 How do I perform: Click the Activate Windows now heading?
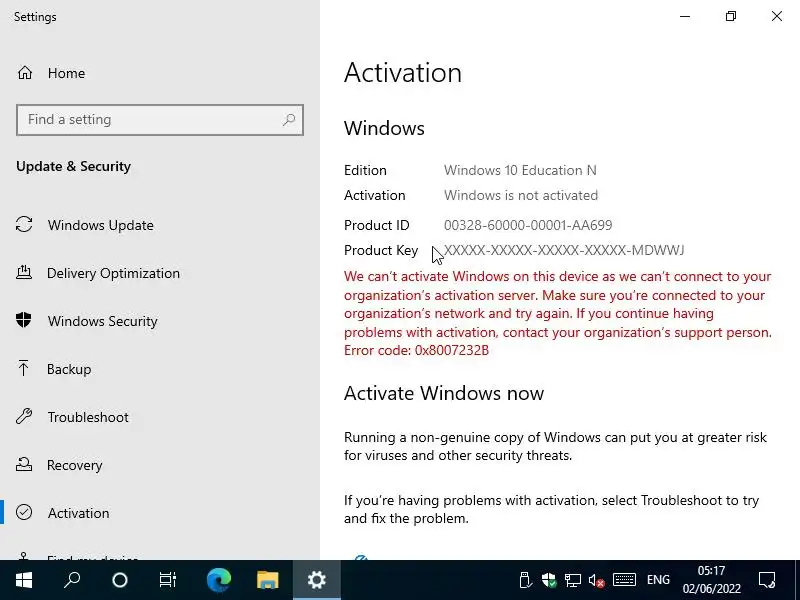(x=444, y=393)
